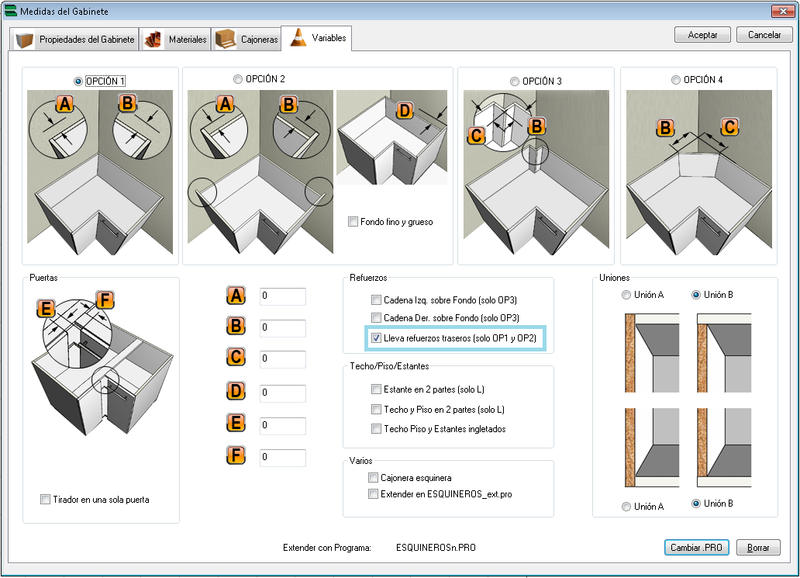Click the Cancelar button
The height and width of the screenshot is (578, 800).
(x=764, y=35)
